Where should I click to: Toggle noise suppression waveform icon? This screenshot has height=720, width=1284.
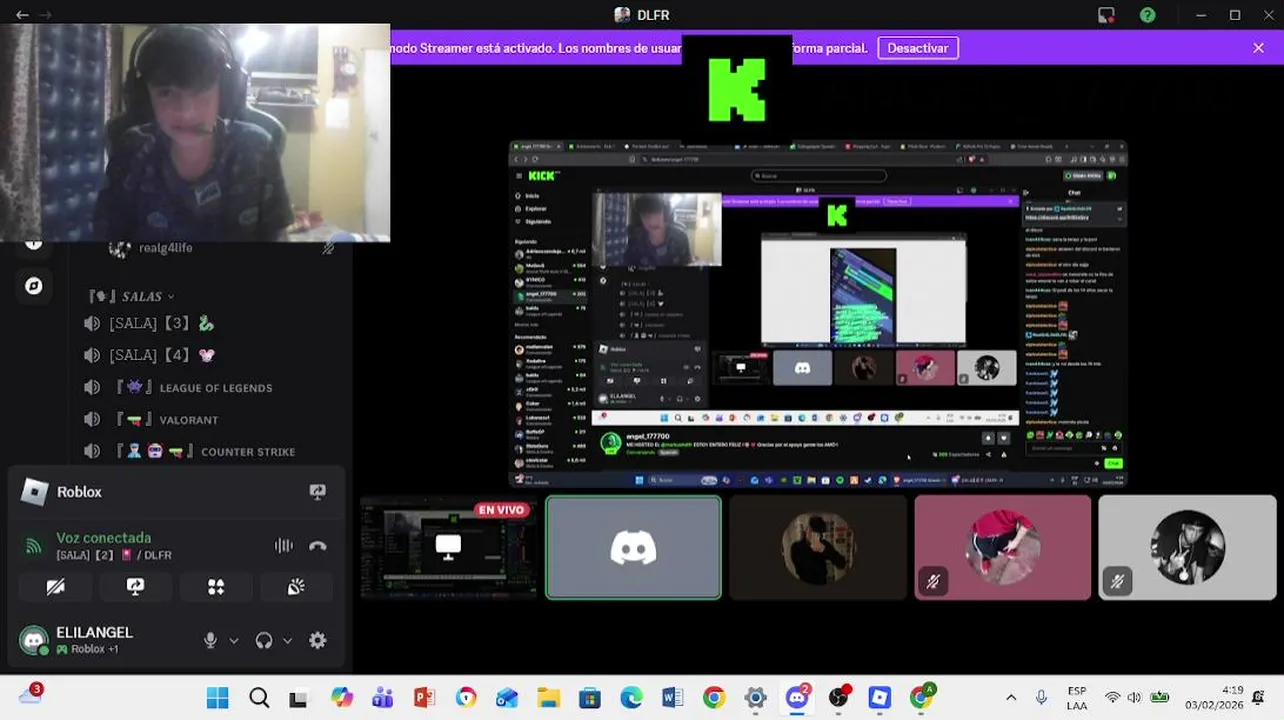(284, 546)
